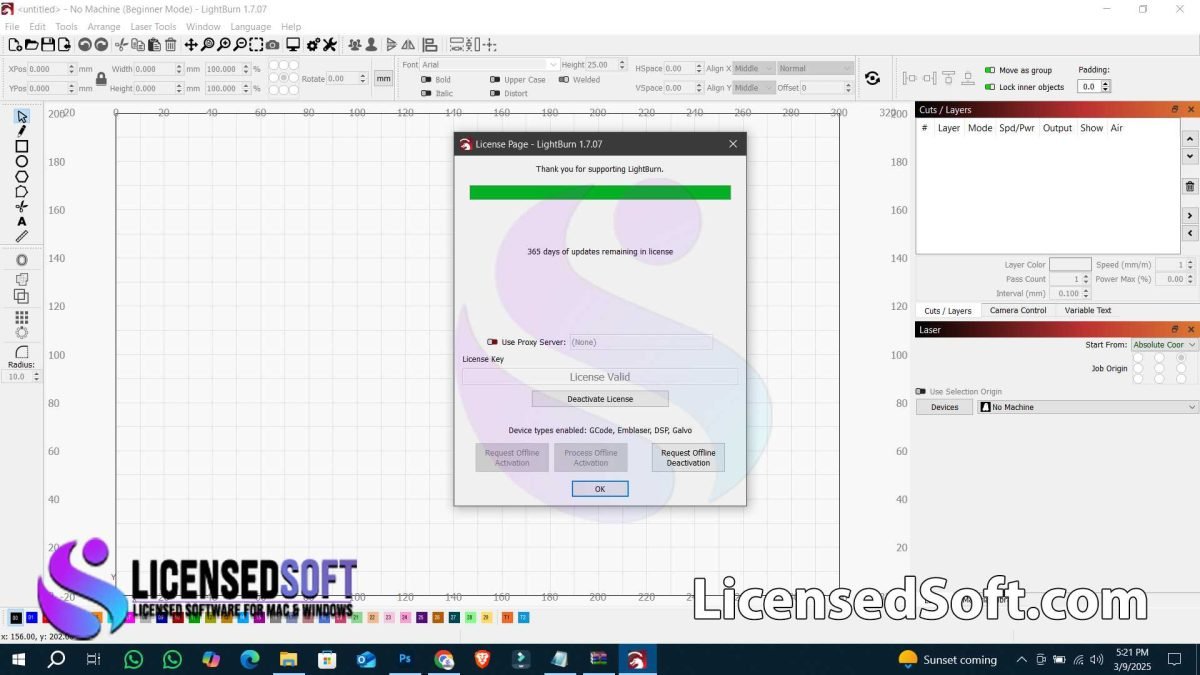Click the New file icon in toolbar

[x=16, y=45]
